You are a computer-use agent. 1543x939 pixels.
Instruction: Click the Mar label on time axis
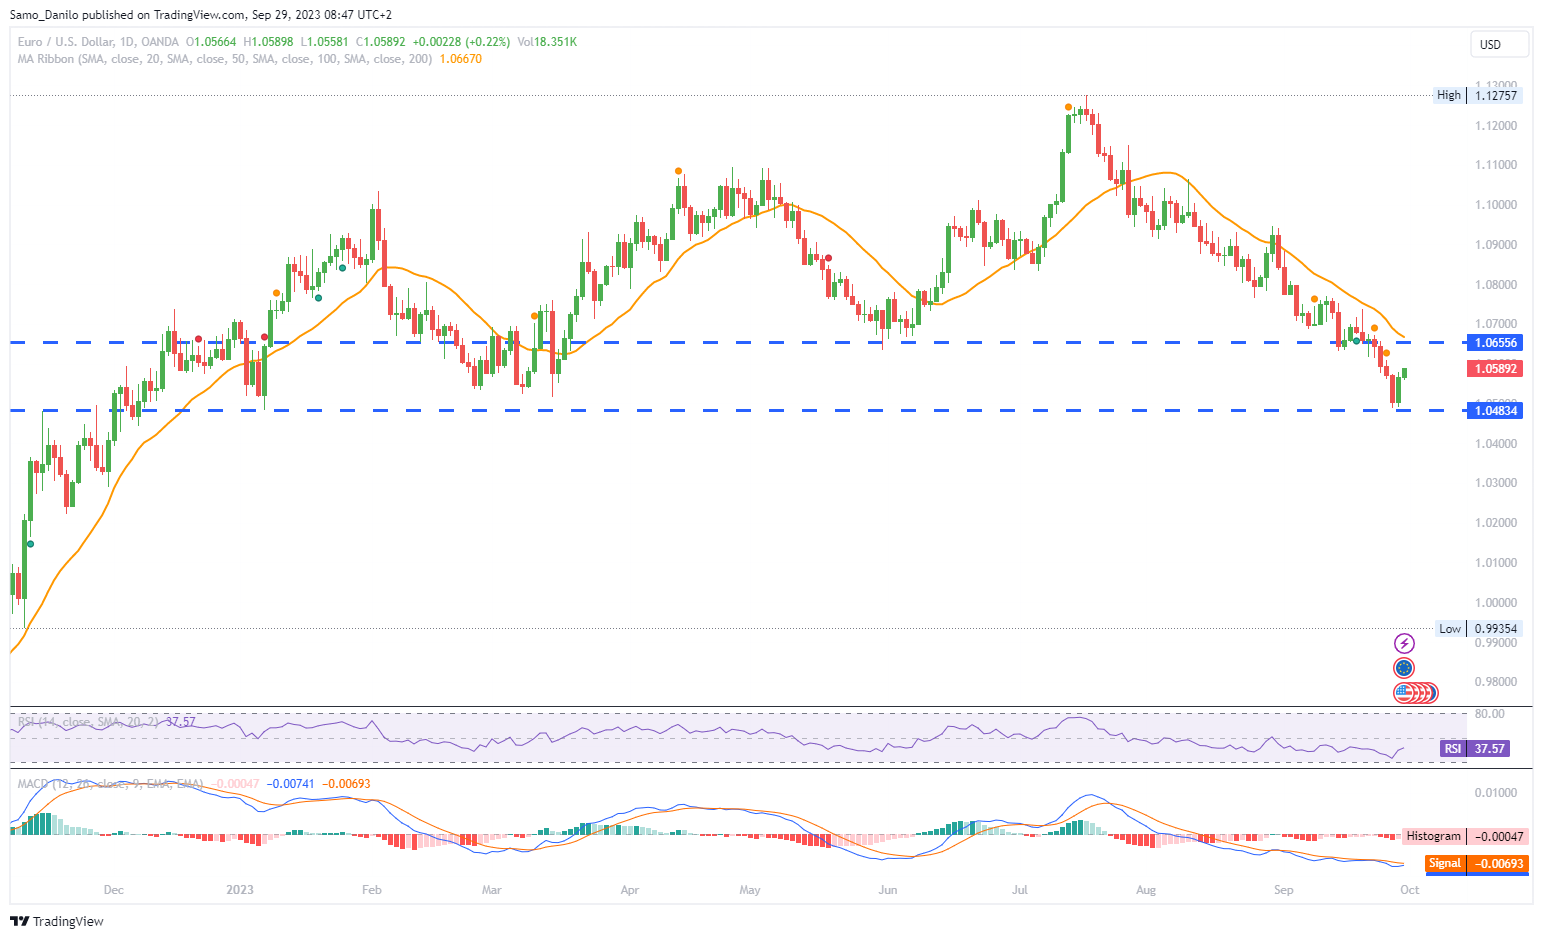click(491, 890)
